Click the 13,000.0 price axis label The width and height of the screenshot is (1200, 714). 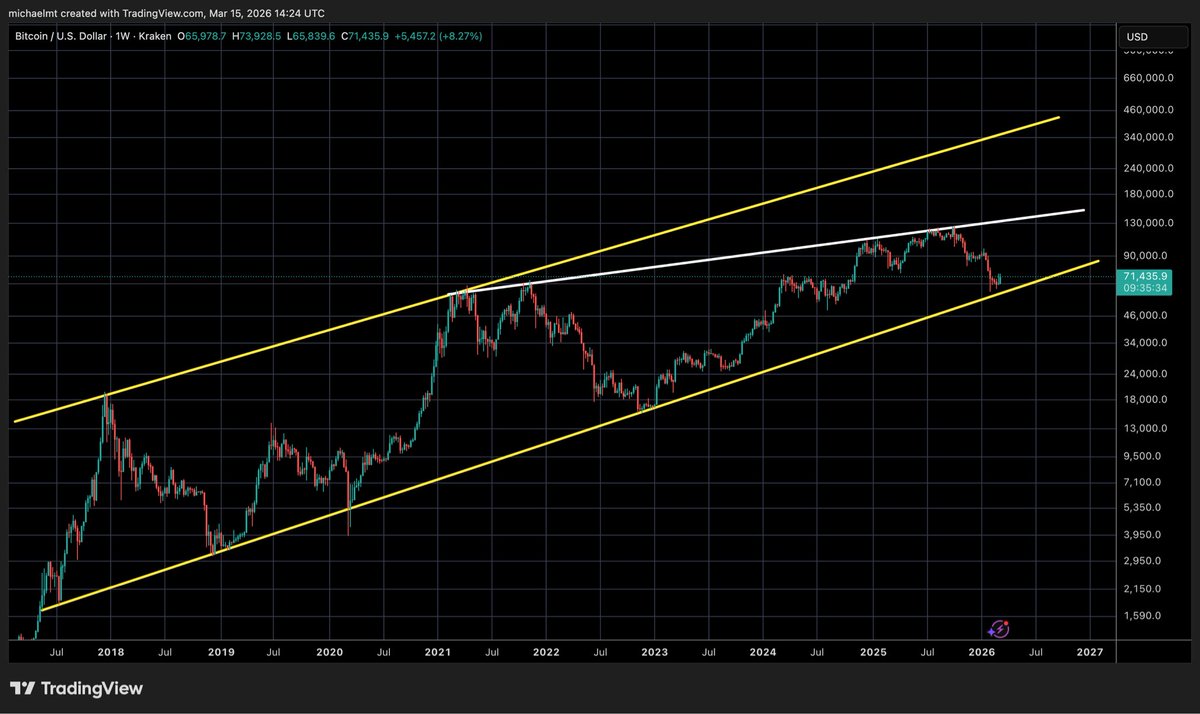[1146, 429]
